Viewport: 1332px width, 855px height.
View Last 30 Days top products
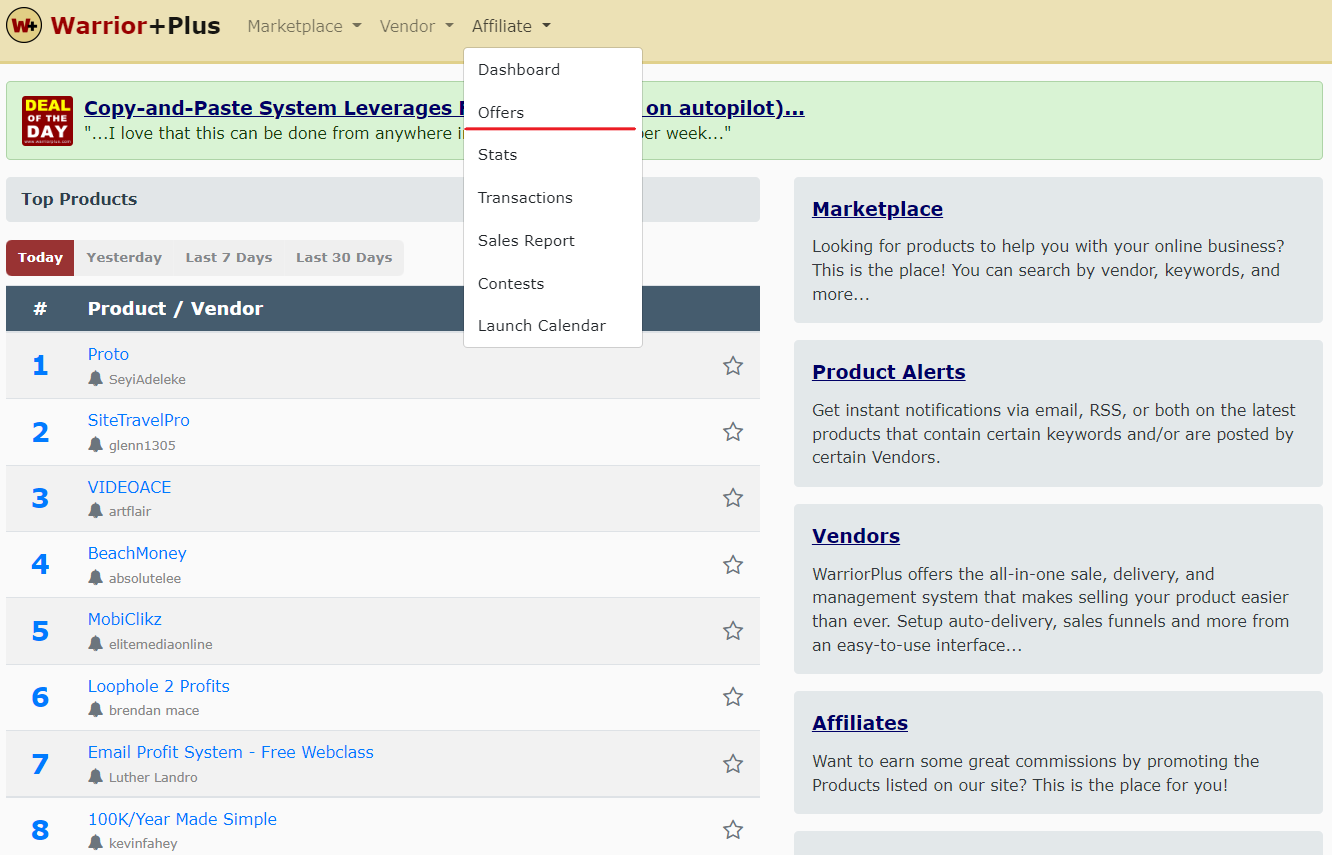[x=344, y=258]
